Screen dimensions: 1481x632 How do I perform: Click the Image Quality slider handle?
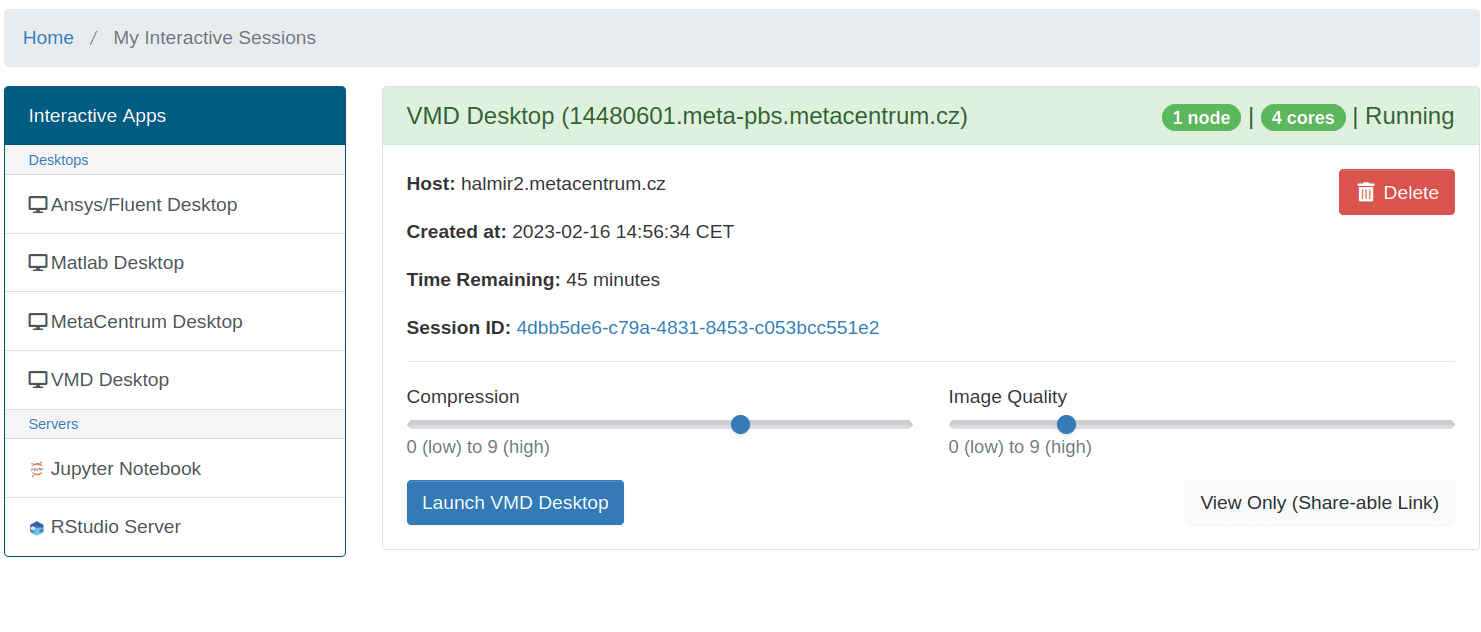pyautogui.click(x=1066, y=424)
